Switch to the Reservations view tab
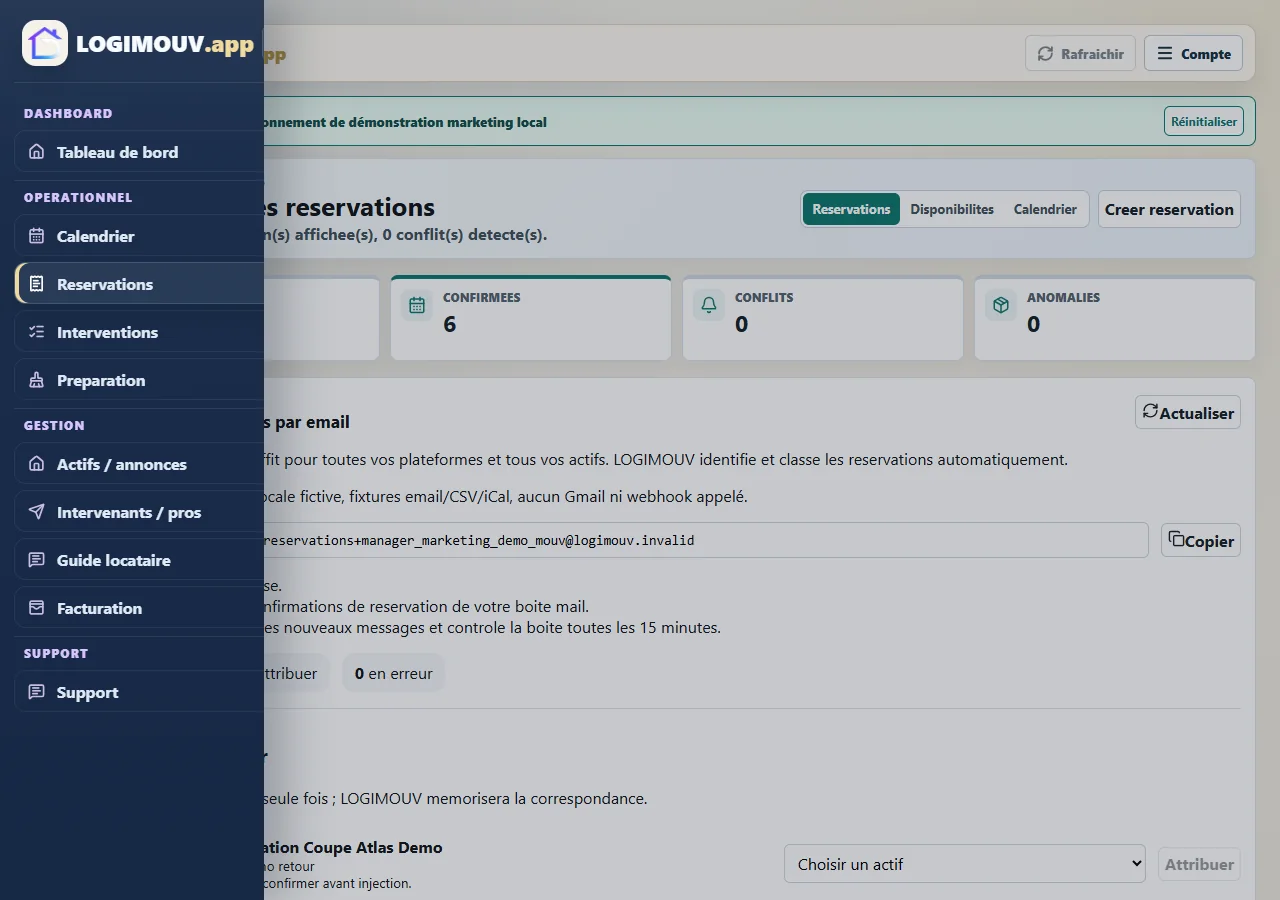This screenshot has width=1280, height=900. click(x=851, y=209)
